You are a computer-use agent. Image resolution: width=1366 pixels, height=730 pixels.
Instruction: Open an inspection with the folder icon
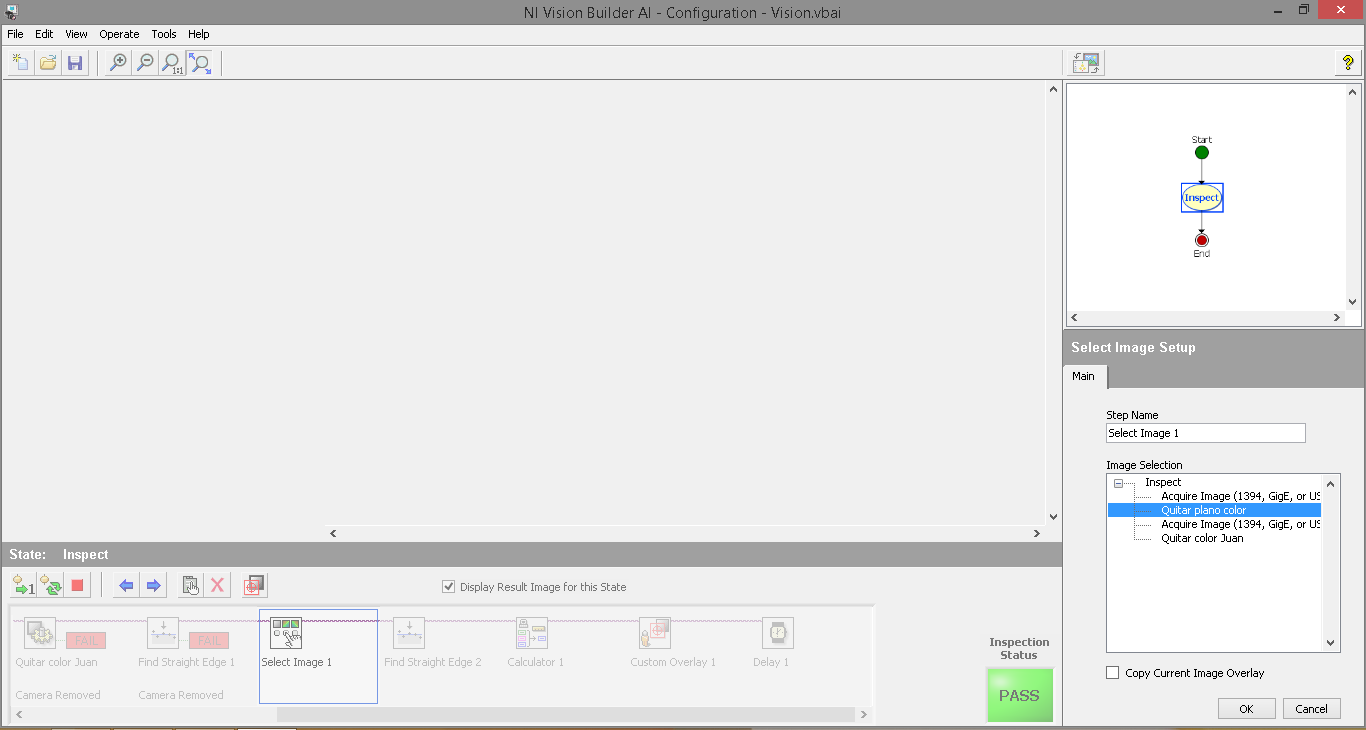pos(47,63)
